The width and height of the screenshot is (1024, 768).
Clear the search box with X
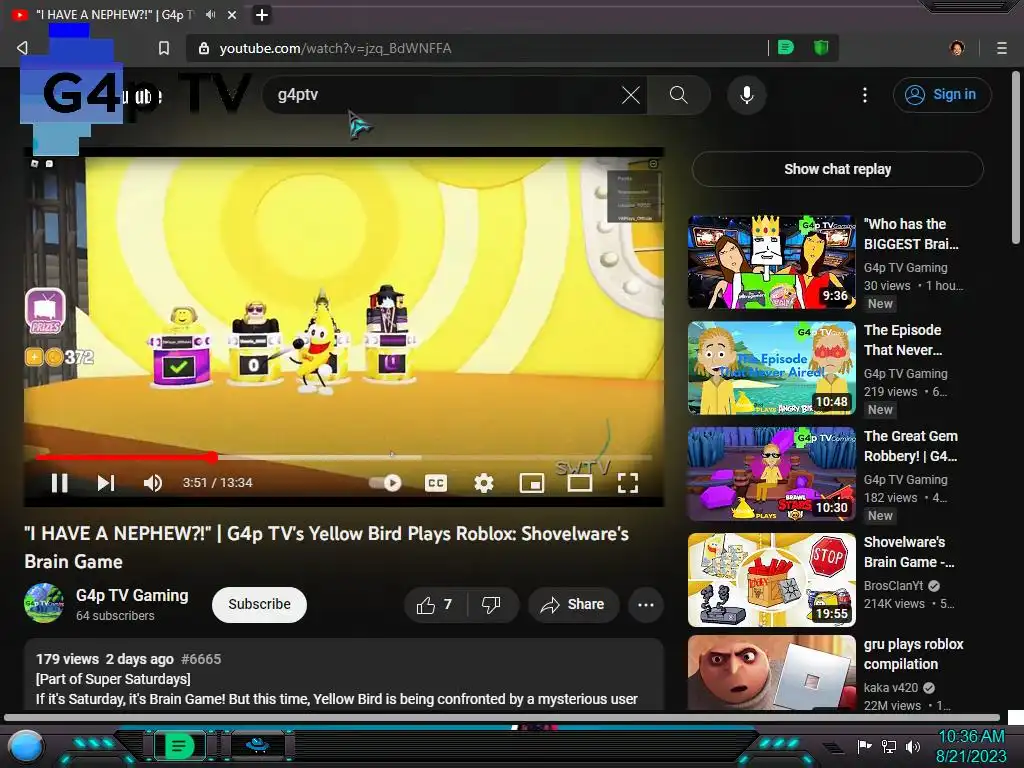coord(631,95)
